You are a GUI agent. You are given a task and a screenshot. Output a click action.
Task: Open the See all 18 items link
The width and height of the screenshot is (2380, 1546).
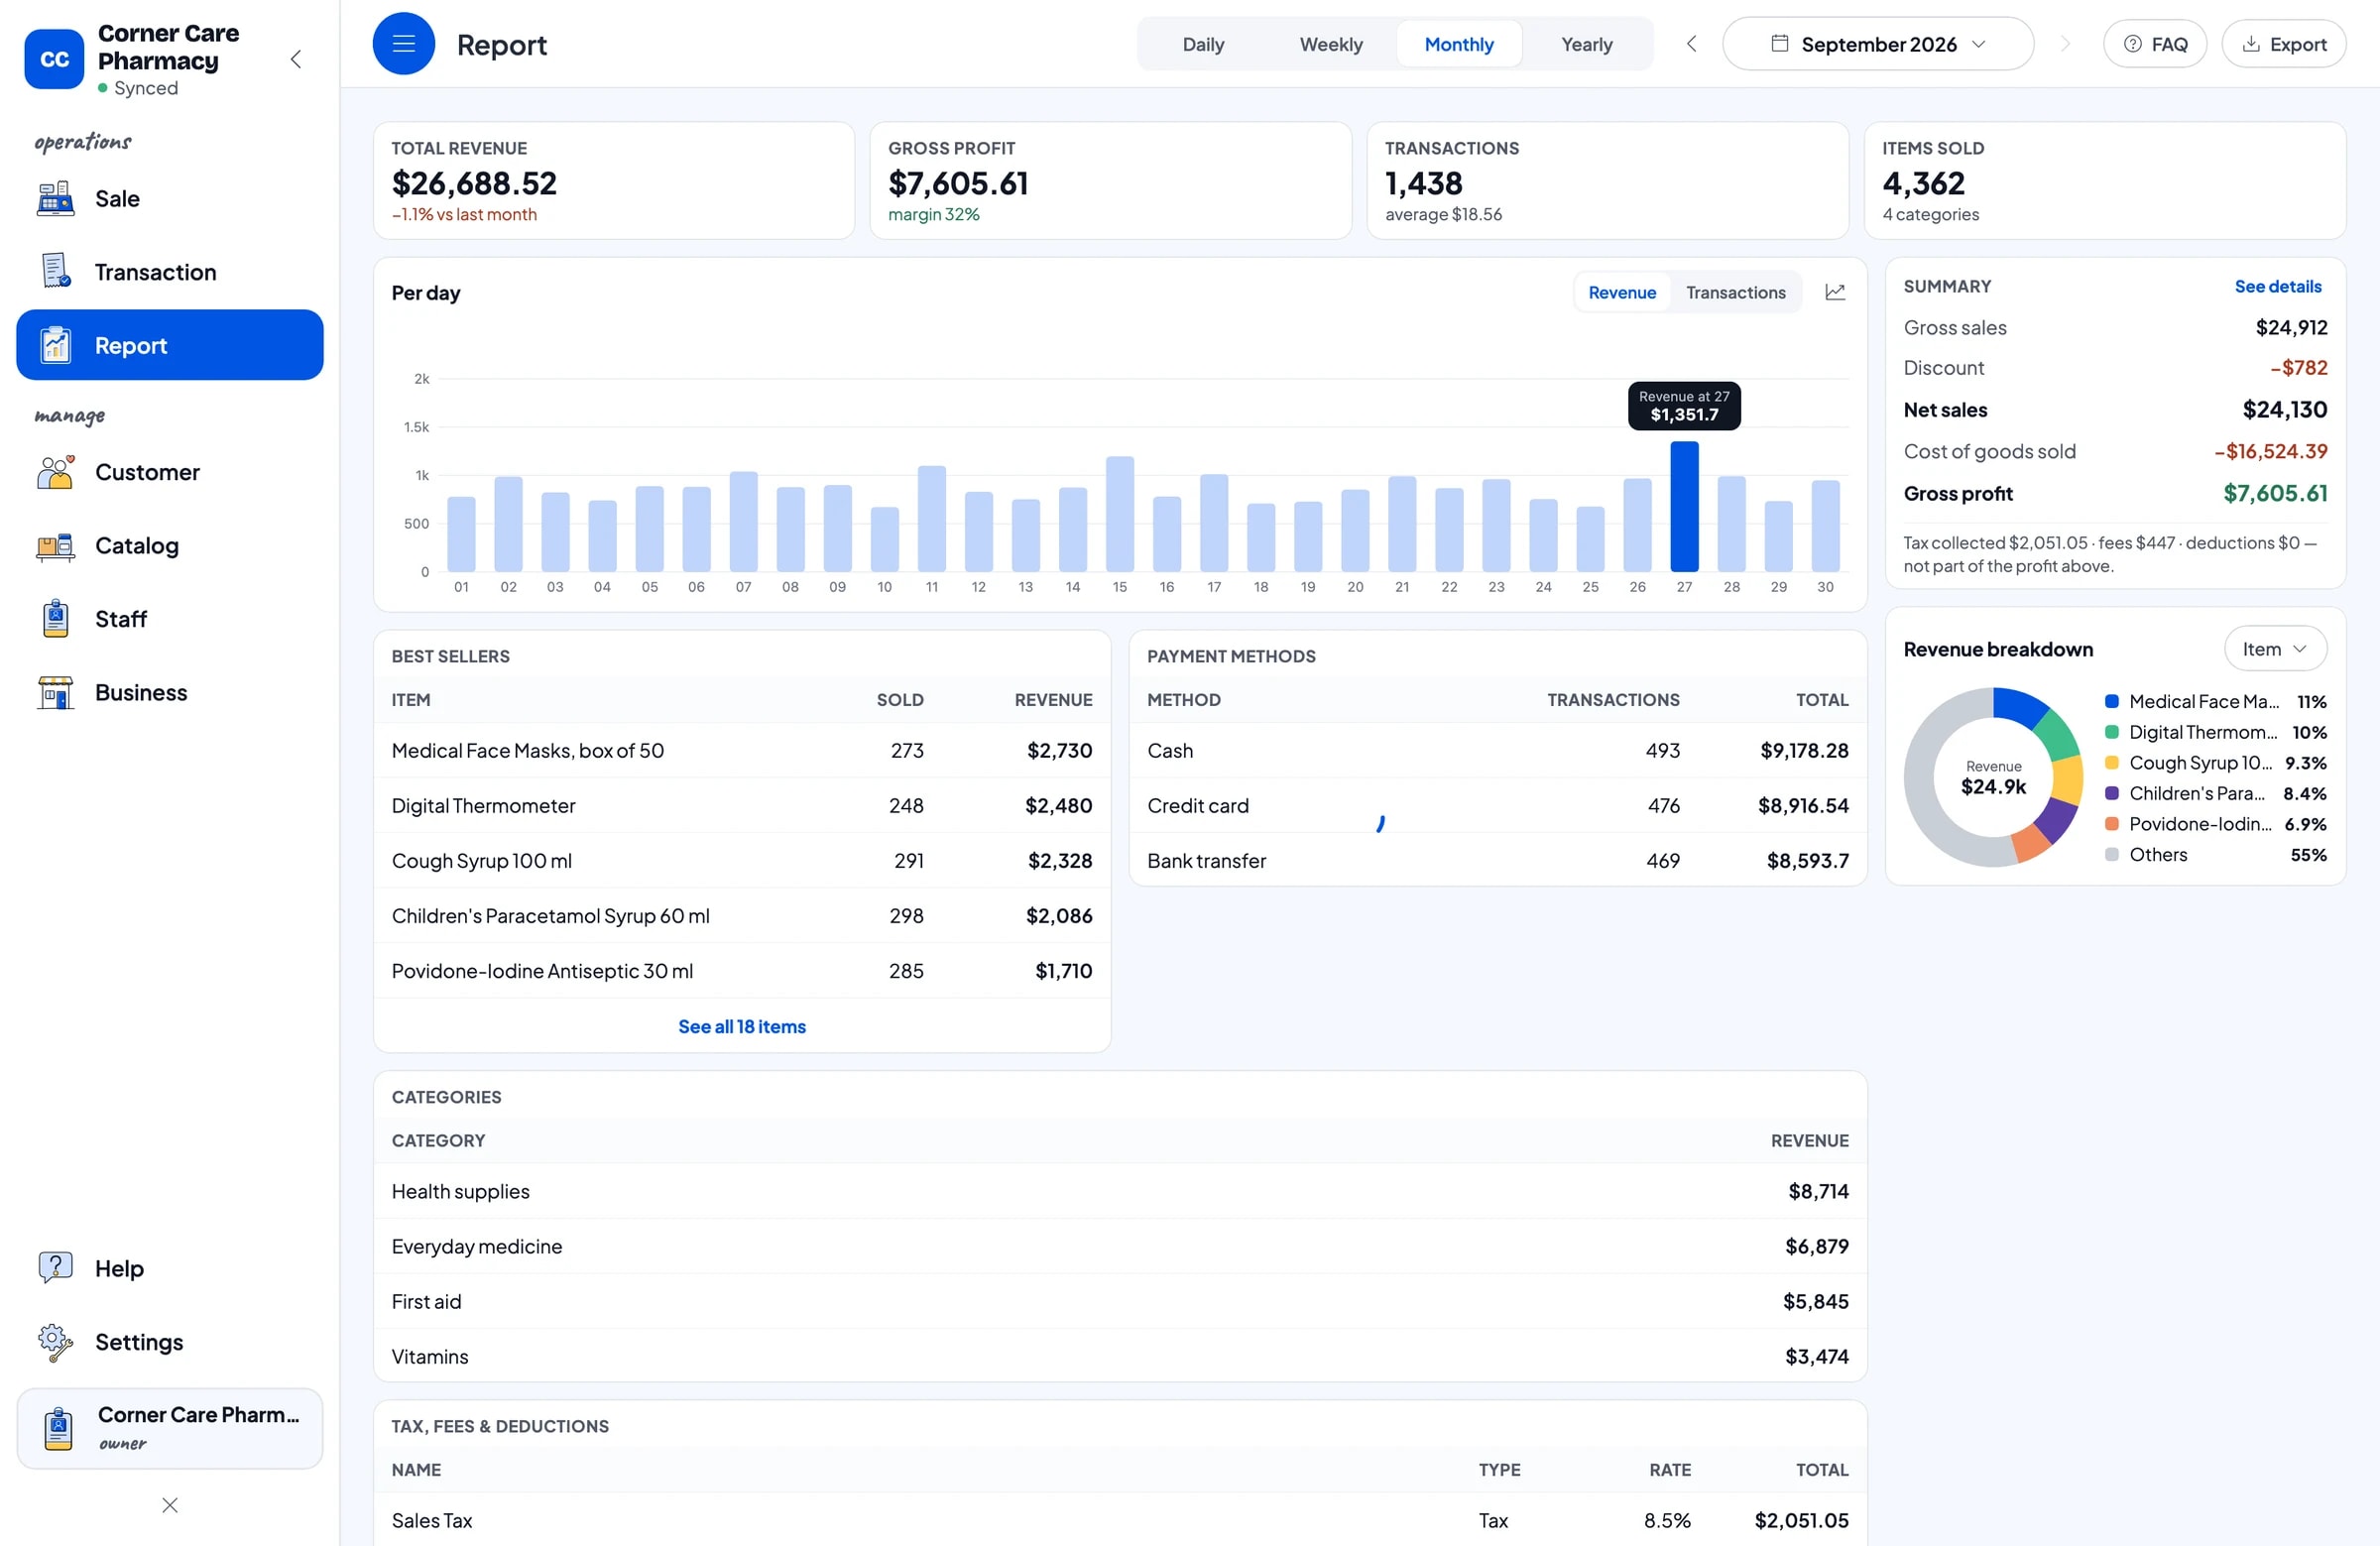point(742,1026)
